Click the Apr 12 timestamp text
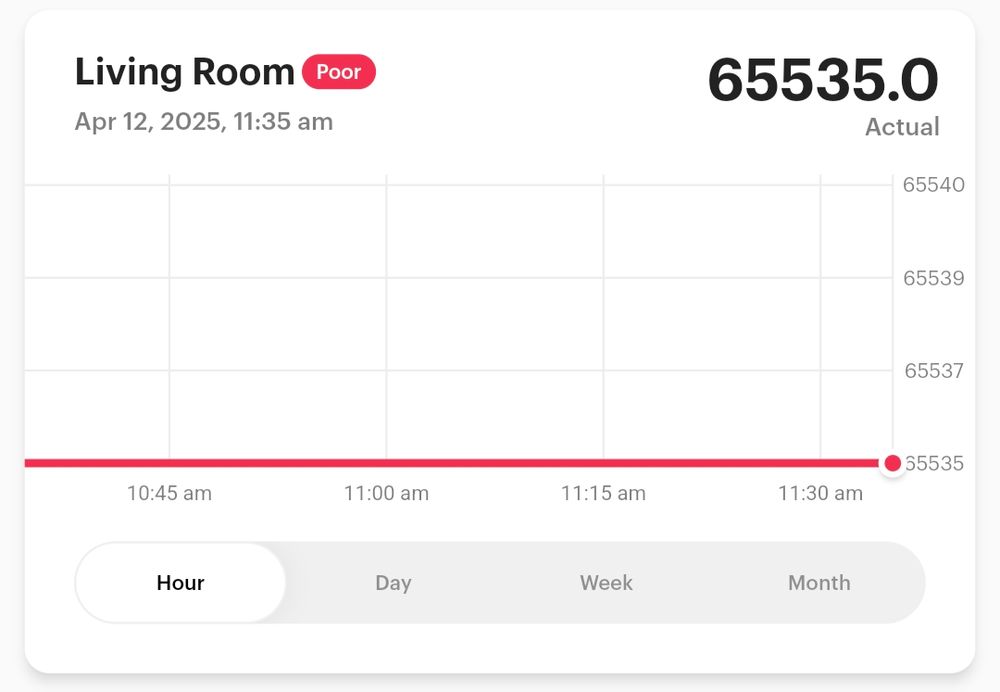Viewport: 1000px width, 692px height. tap(204, 121)
